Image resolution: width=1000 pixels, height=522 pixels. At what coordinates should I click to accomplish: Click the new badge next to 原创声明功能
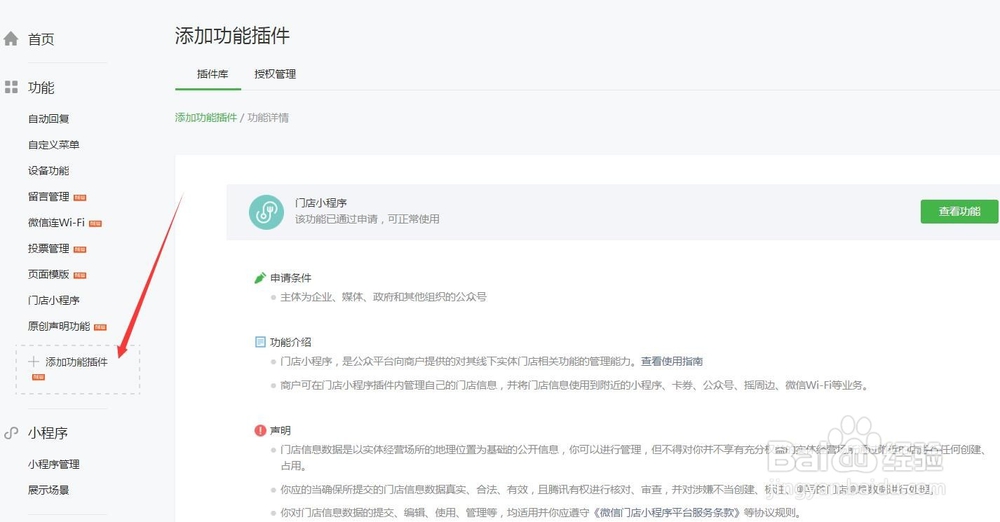coord(100,327)
